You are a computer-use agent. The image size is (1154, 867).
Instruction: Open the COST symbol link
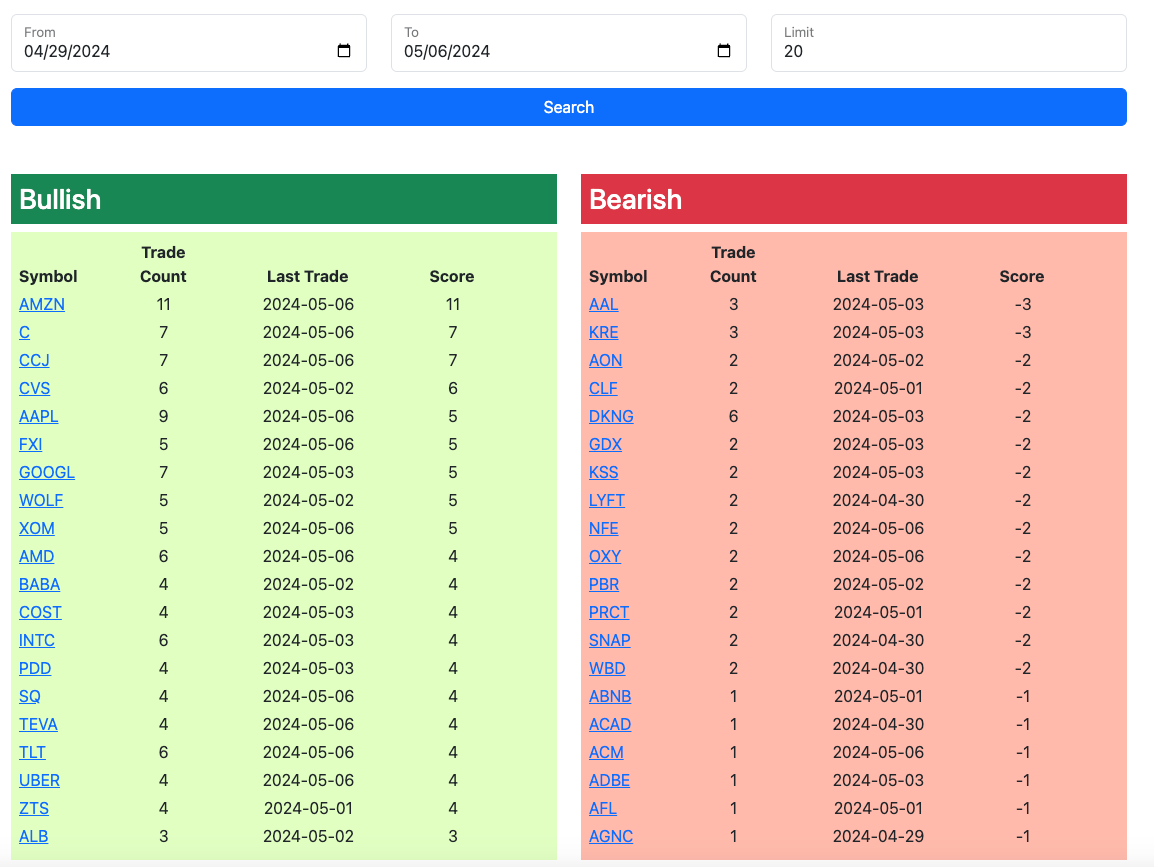(x=40, y=612)
